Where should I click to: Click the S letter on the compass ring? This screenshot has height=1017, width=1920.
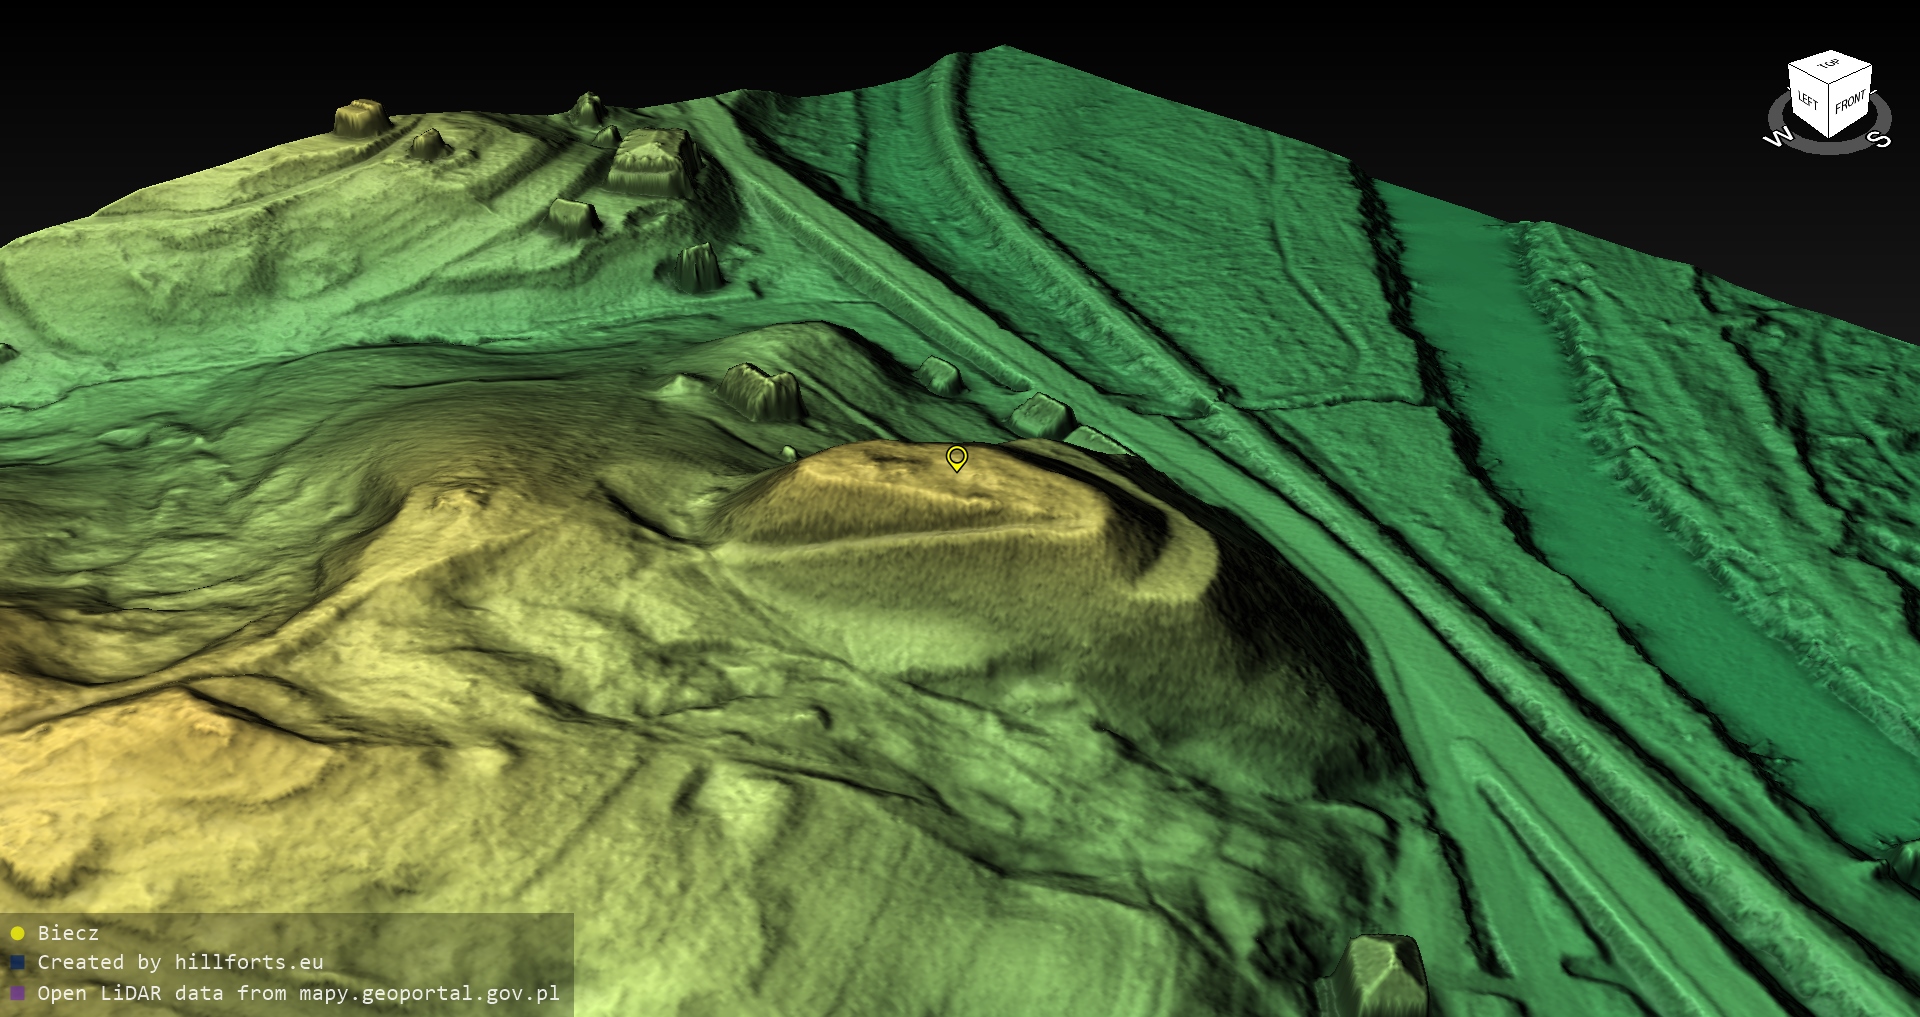[1881, 138]
